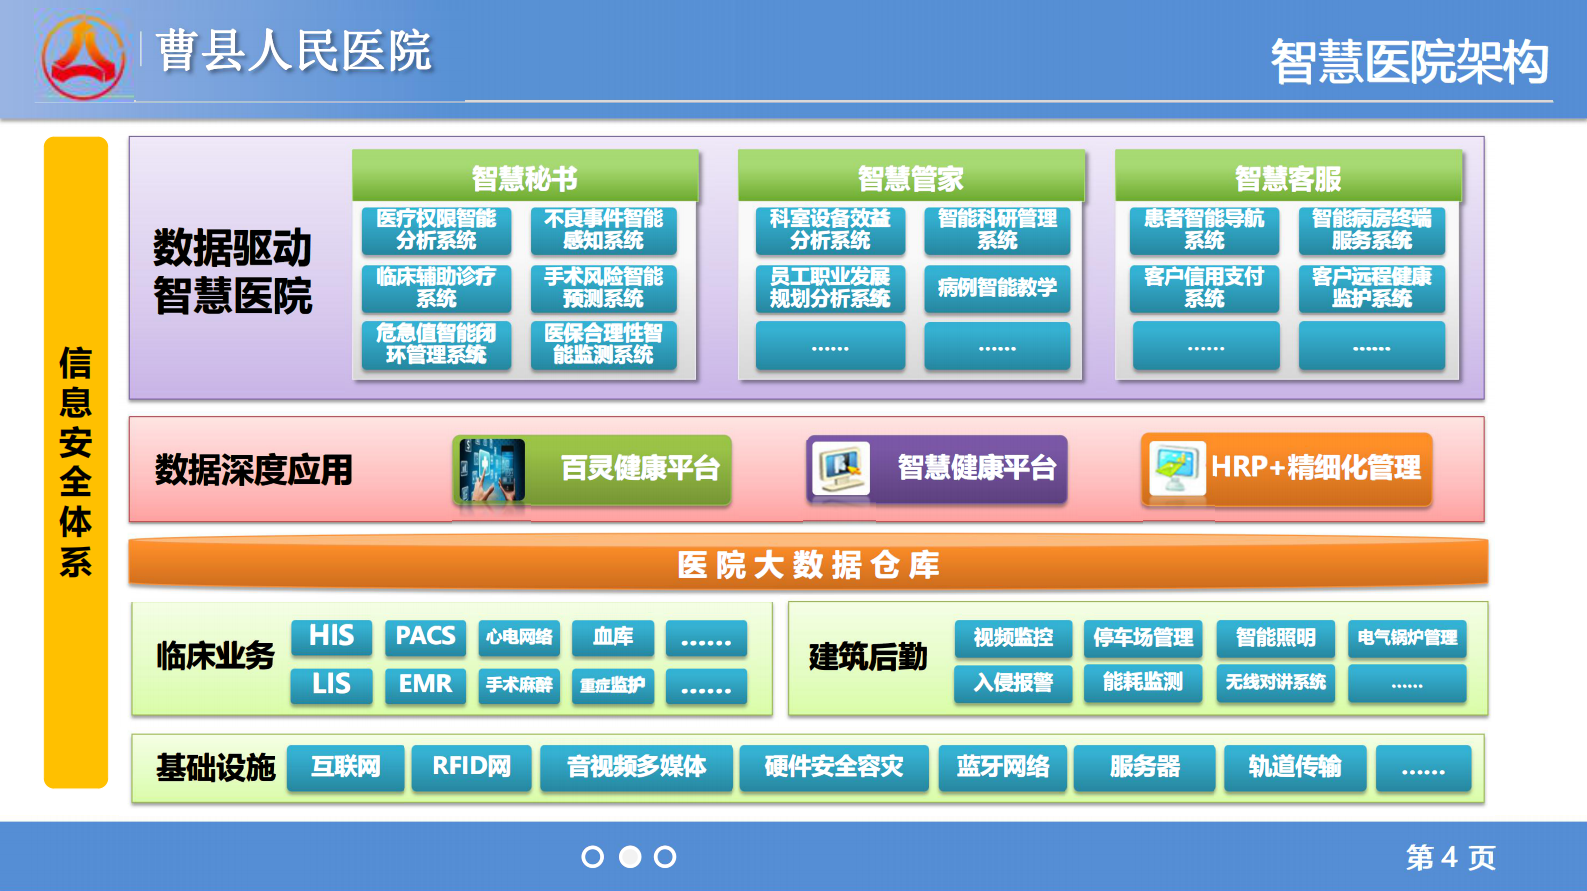Click the 智慧健康平台 purple button

click(x=937, y=468)
